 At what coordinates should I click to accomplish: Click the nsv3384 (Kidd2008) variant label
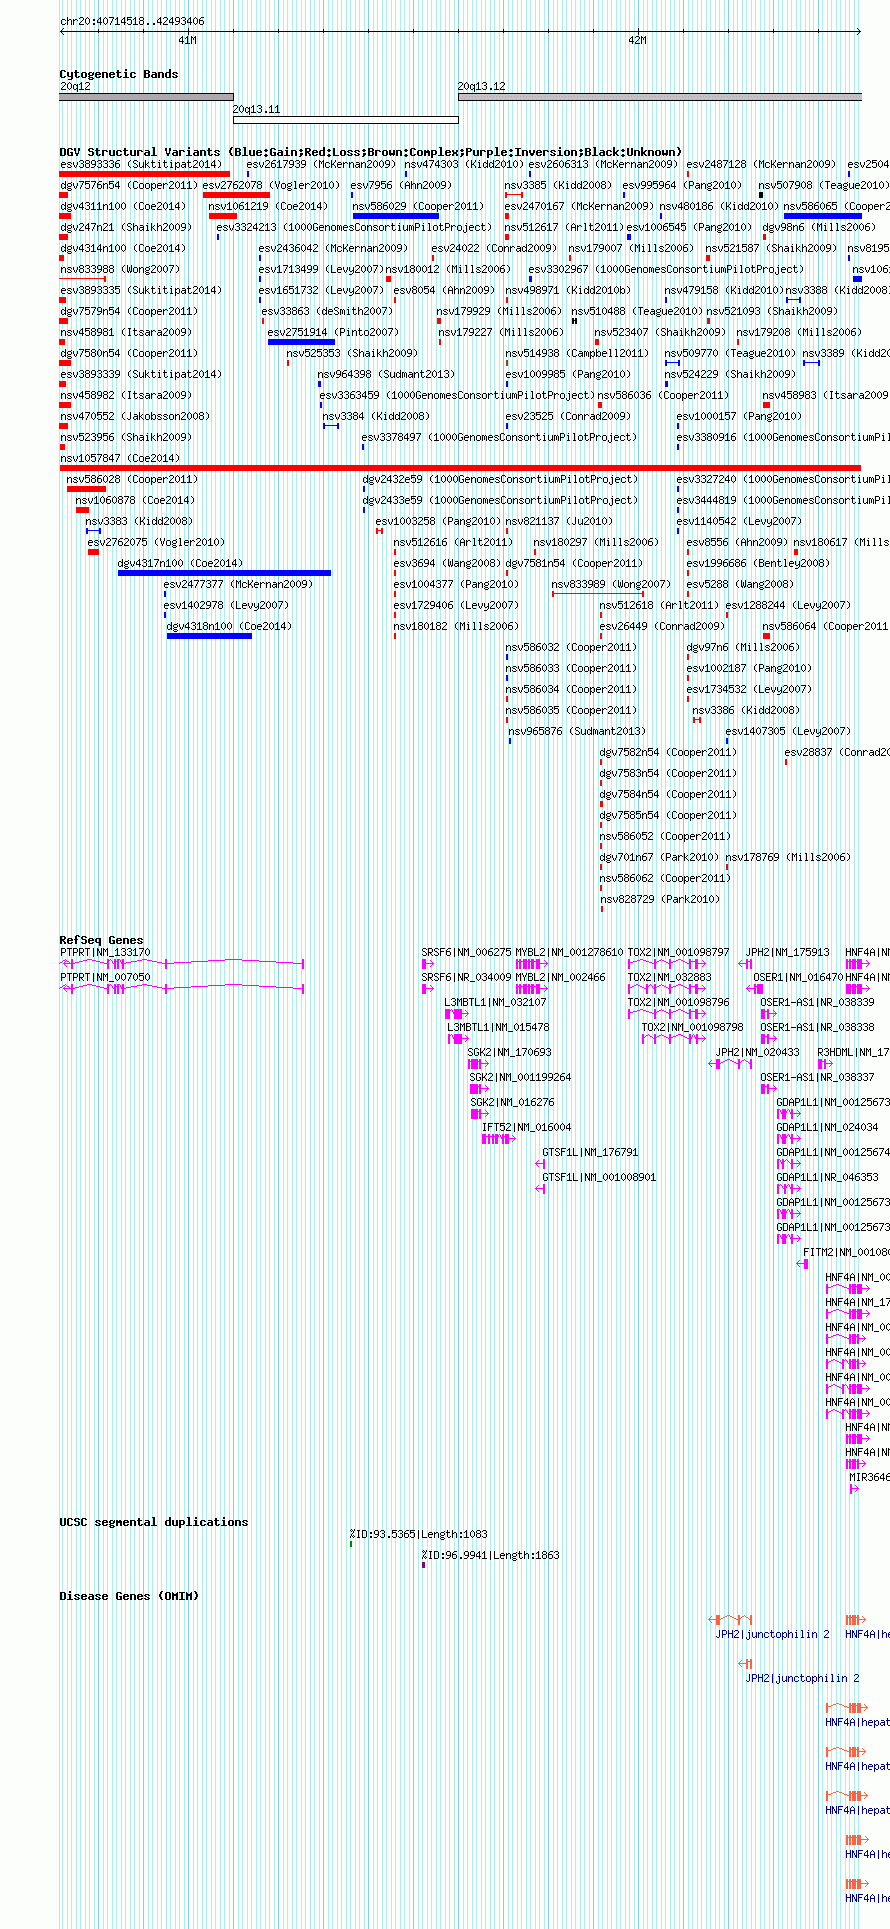376,416
